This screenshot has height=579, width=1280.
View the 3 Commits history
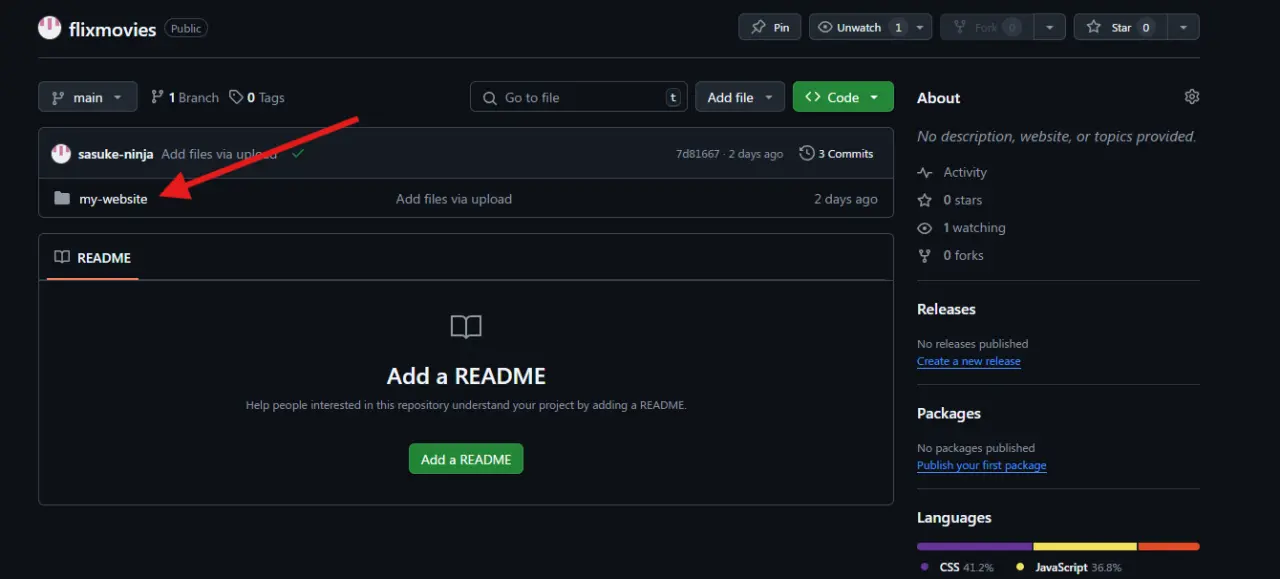coord(837,154)
